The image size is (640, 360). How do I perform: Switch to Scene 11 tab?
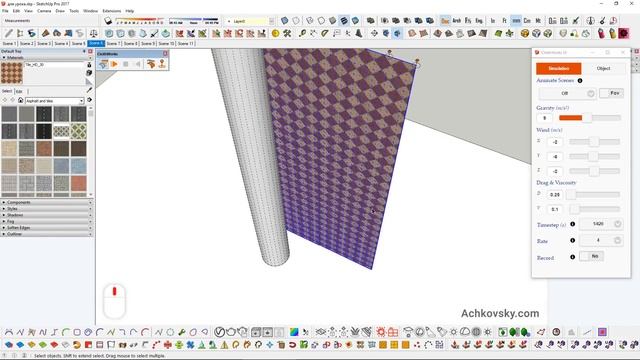[185, 43]
